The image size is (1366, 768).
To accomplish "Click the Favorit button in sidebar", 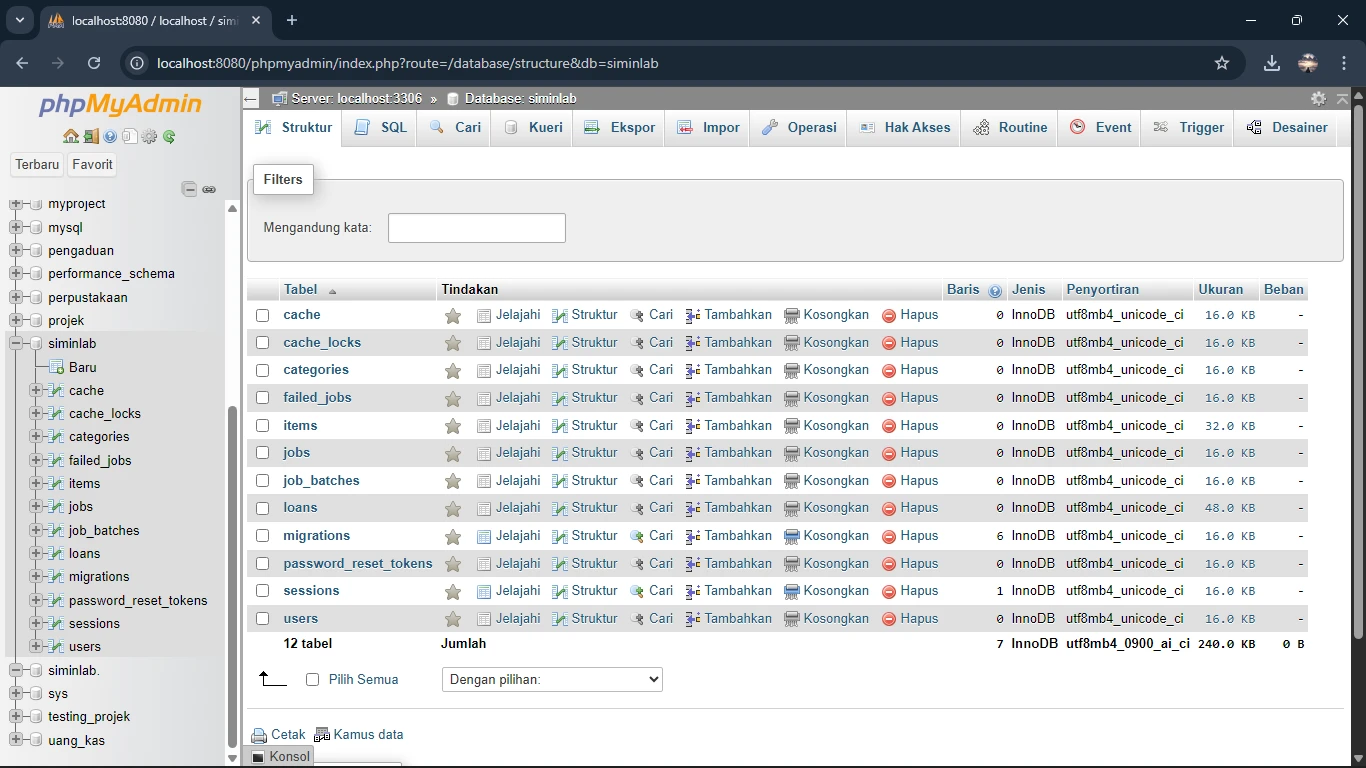I will coord(92,165).
